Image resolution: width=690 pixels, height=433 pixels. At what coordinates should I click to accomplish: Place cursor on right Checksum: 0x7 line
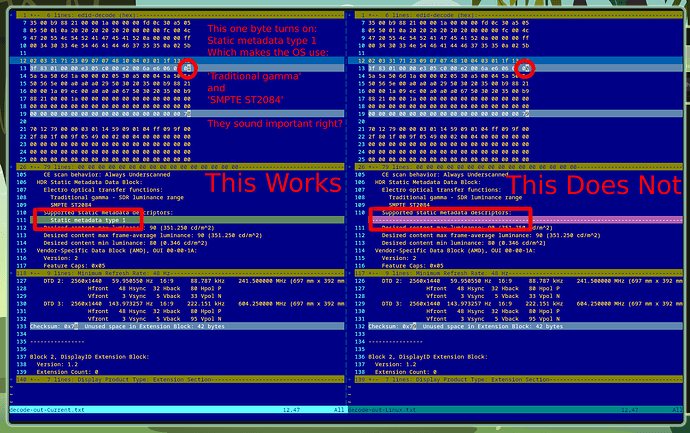click(x=525, y=327)
